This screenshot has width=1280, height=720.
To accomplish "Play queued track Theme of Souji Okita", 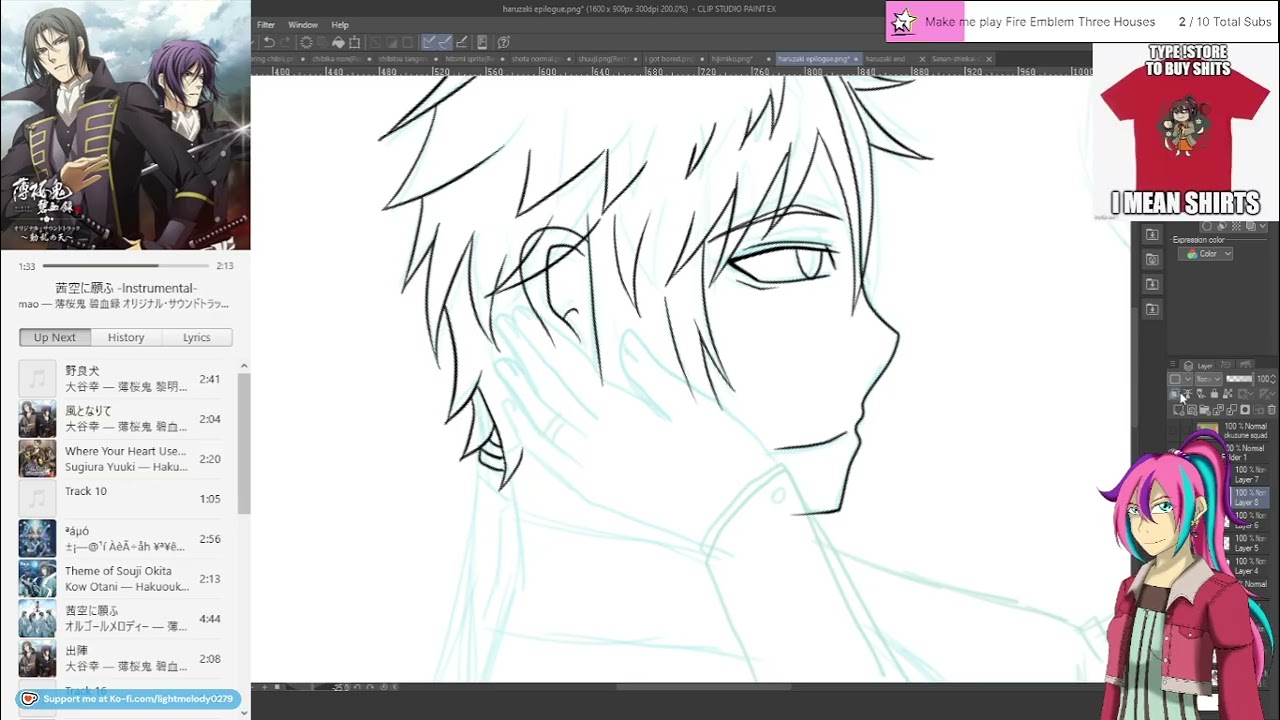I will [128, 579].
